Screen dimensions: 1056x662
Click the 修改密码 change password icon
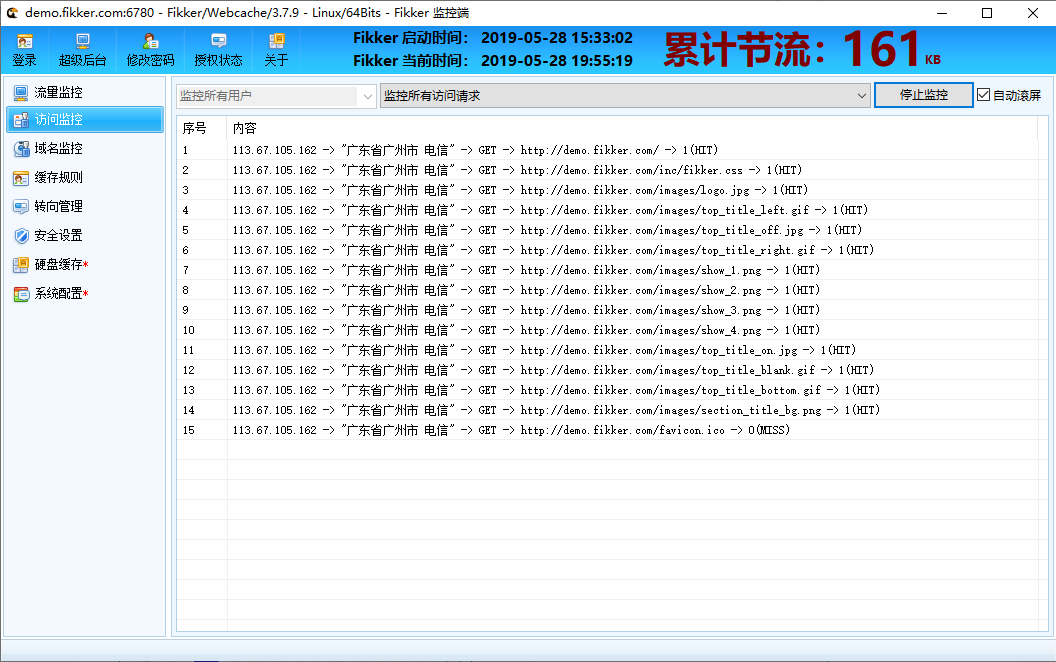(150, 42)
